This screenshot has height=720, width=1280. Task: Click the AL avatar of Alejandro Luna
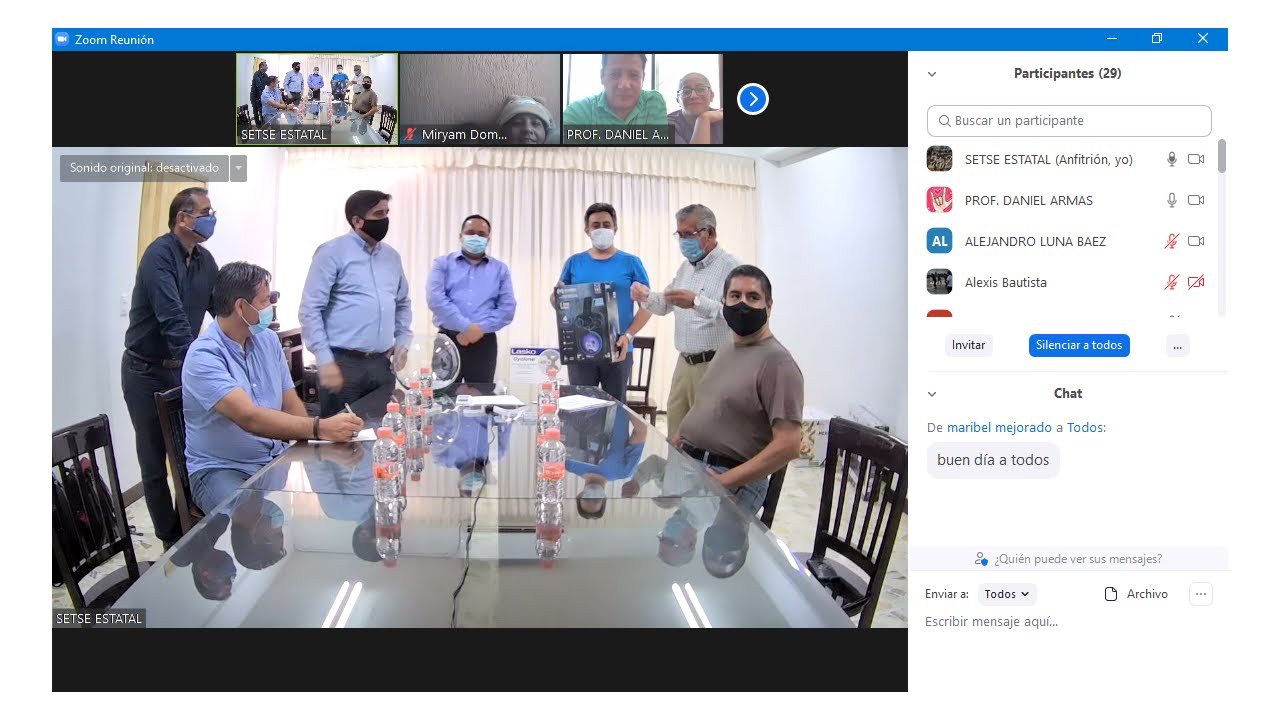939,241
